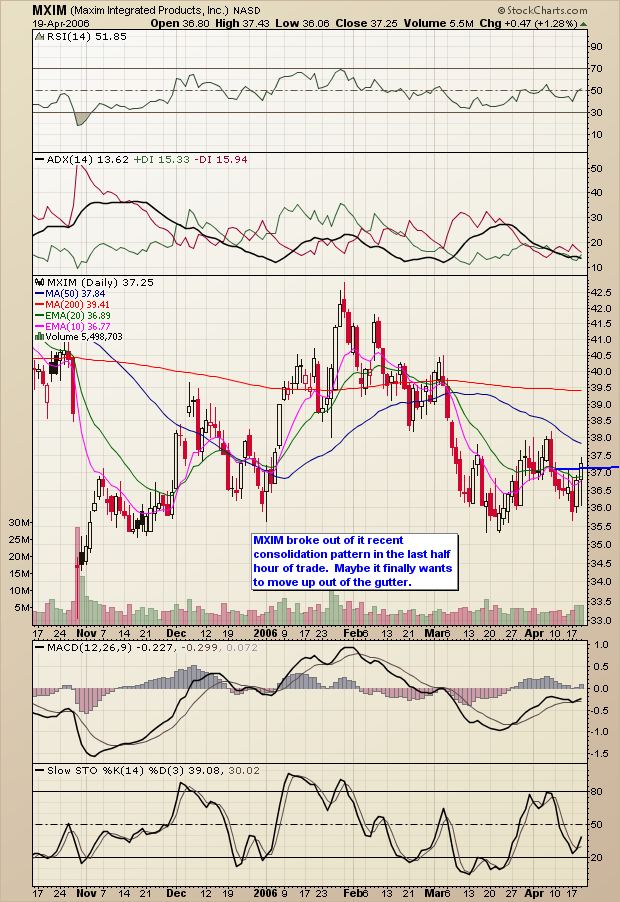Click the blue MXIM breakout annotation box

pos(355,561)
